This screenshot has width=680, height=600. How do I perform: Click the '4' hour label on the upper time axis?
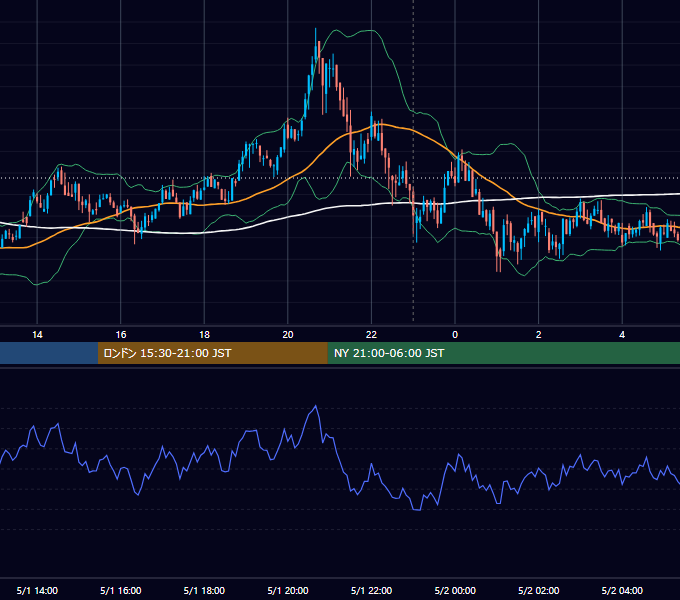[x=622, y=335]
